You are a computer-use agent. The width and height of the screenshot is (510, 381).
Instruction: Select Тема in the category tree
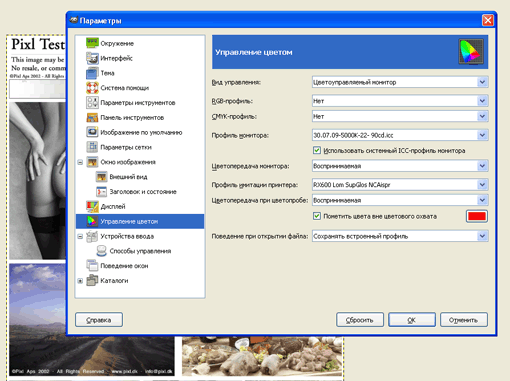pos(107,73)
